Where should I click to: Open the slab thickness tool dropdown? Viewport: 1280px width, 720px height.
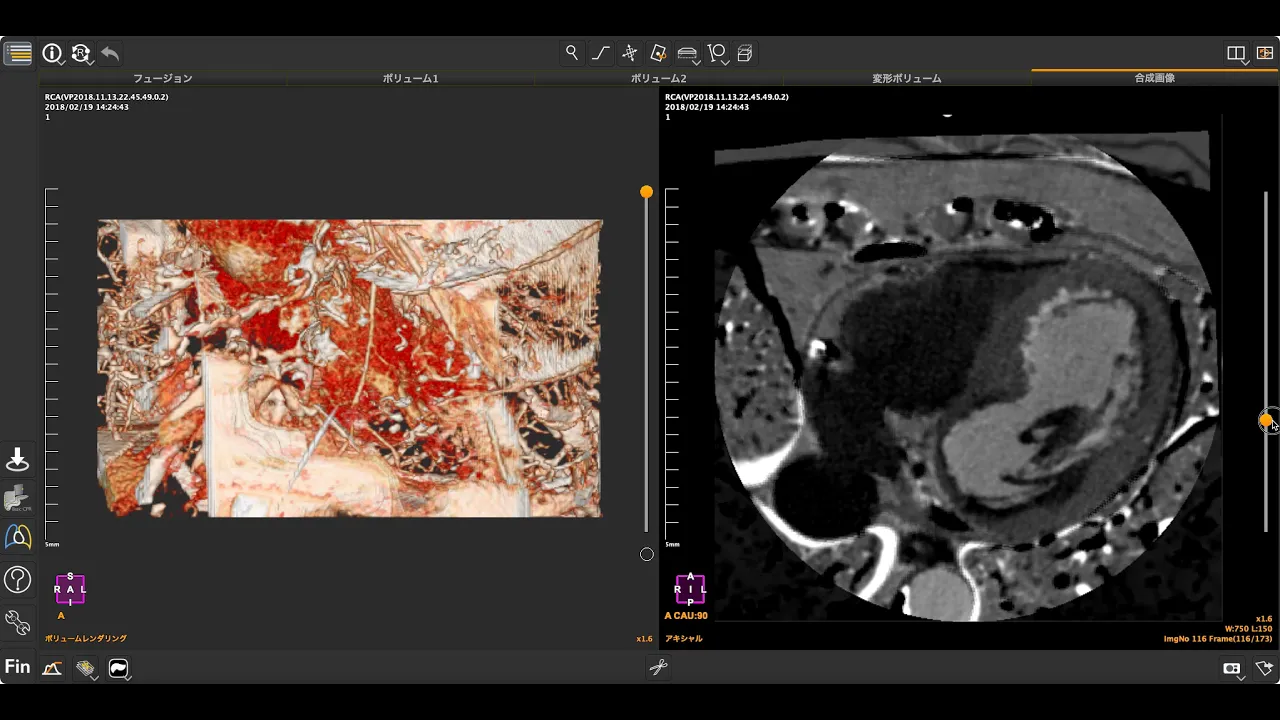coord(688,54)
